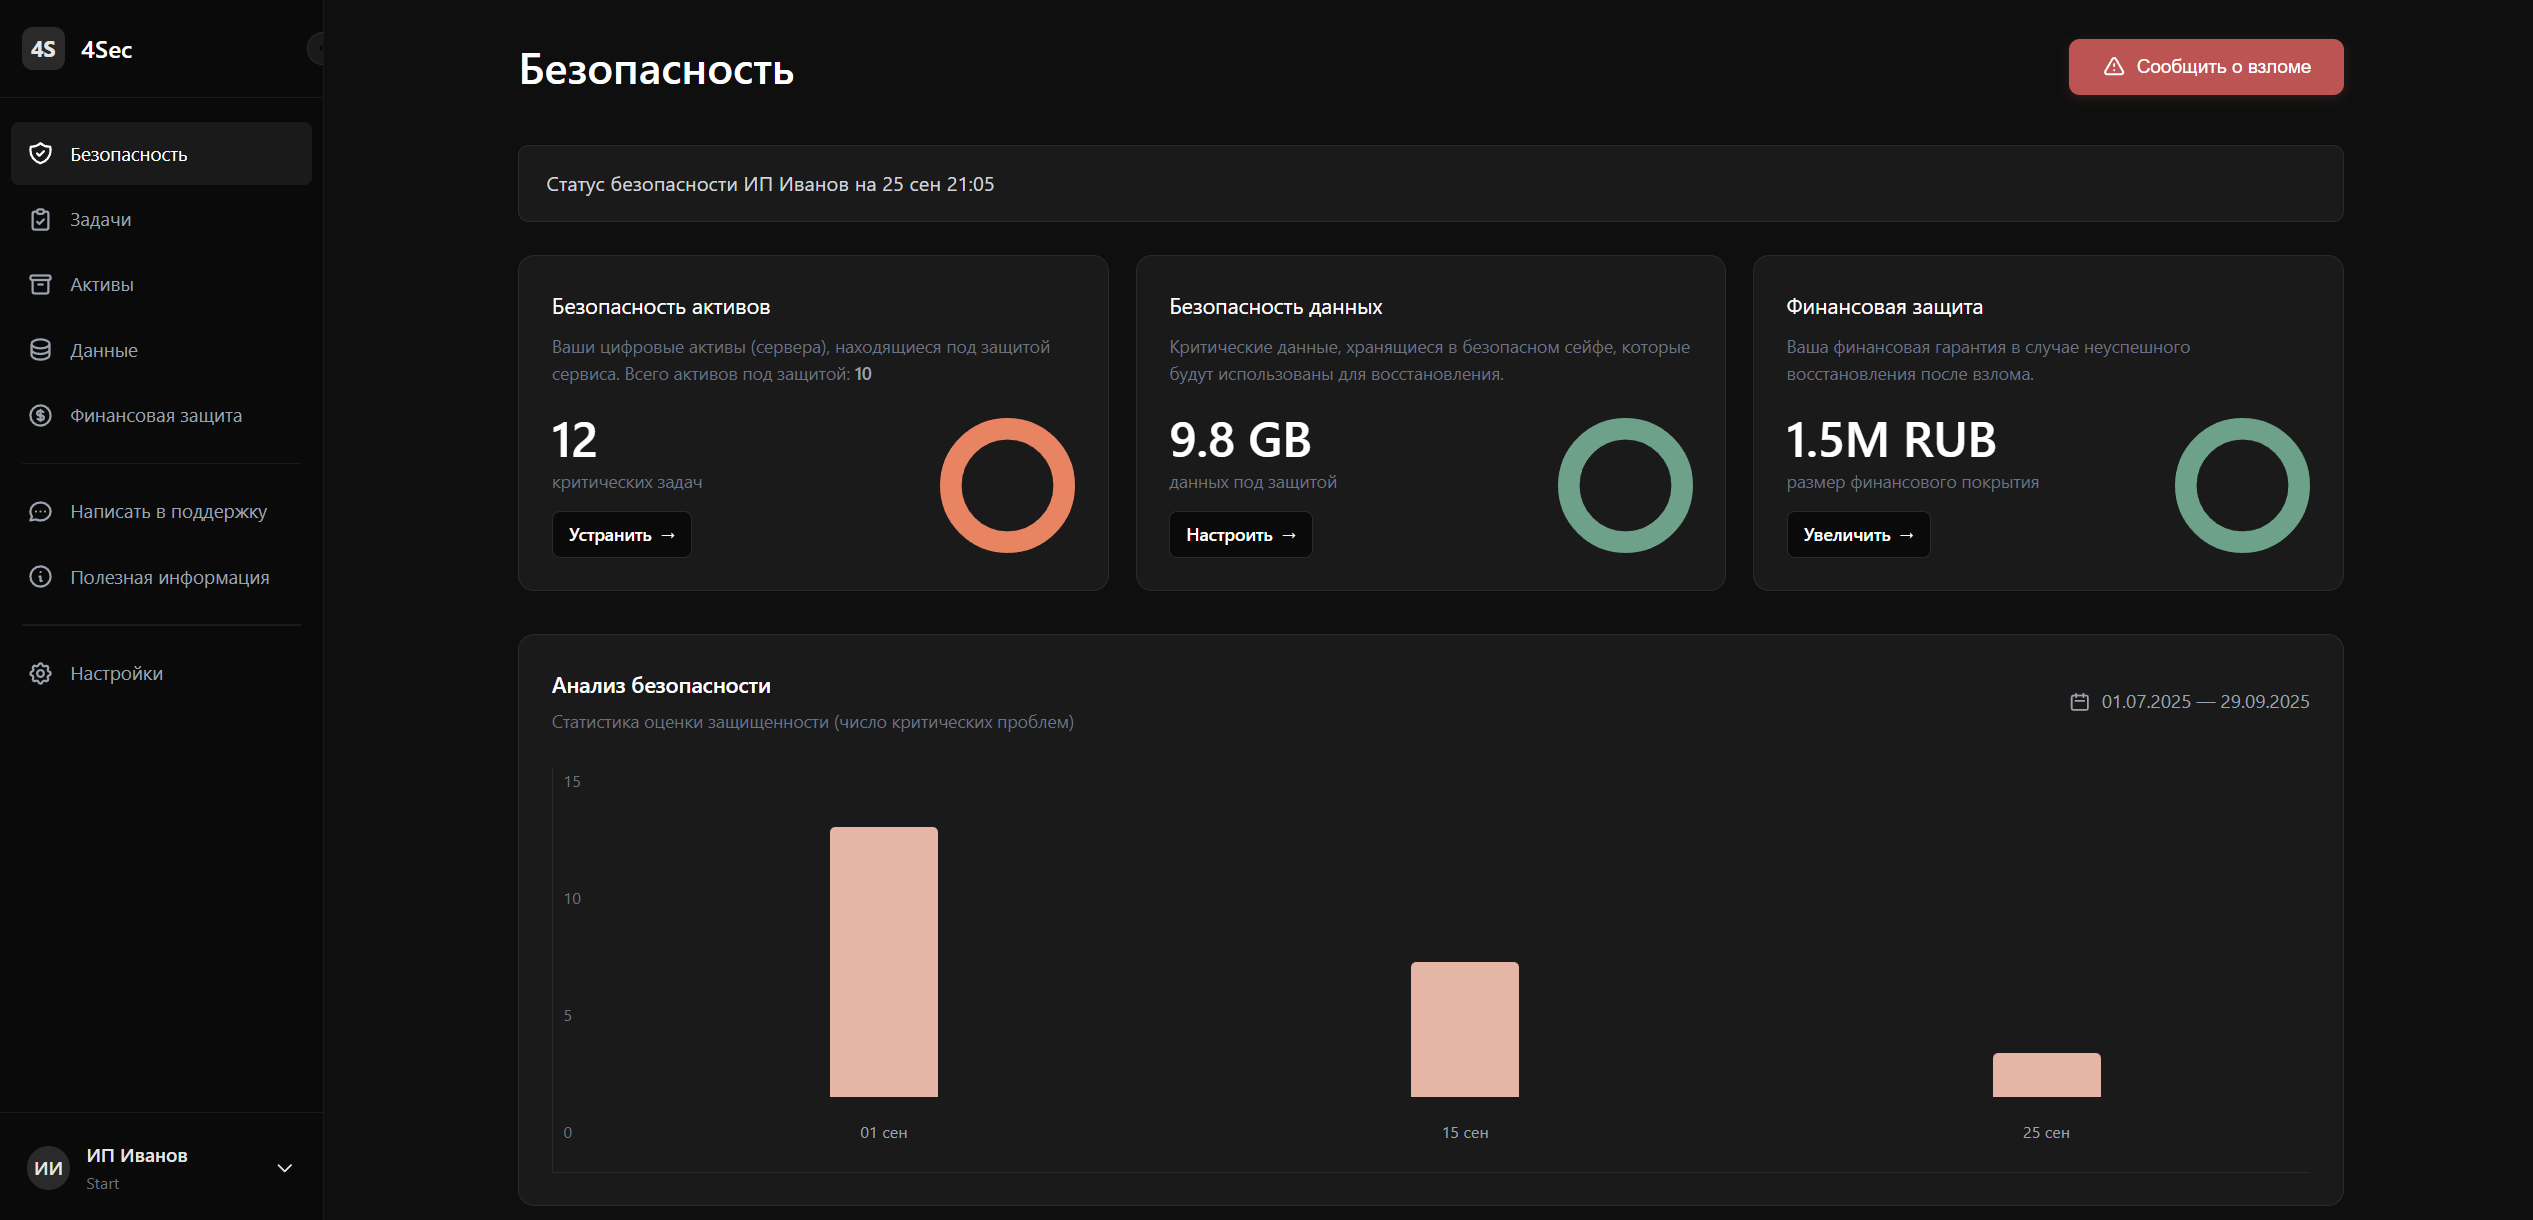The width and height of the screenshot is (2533, 1220).
Task: Switch to the Активы section
Action: pos(102,284)
